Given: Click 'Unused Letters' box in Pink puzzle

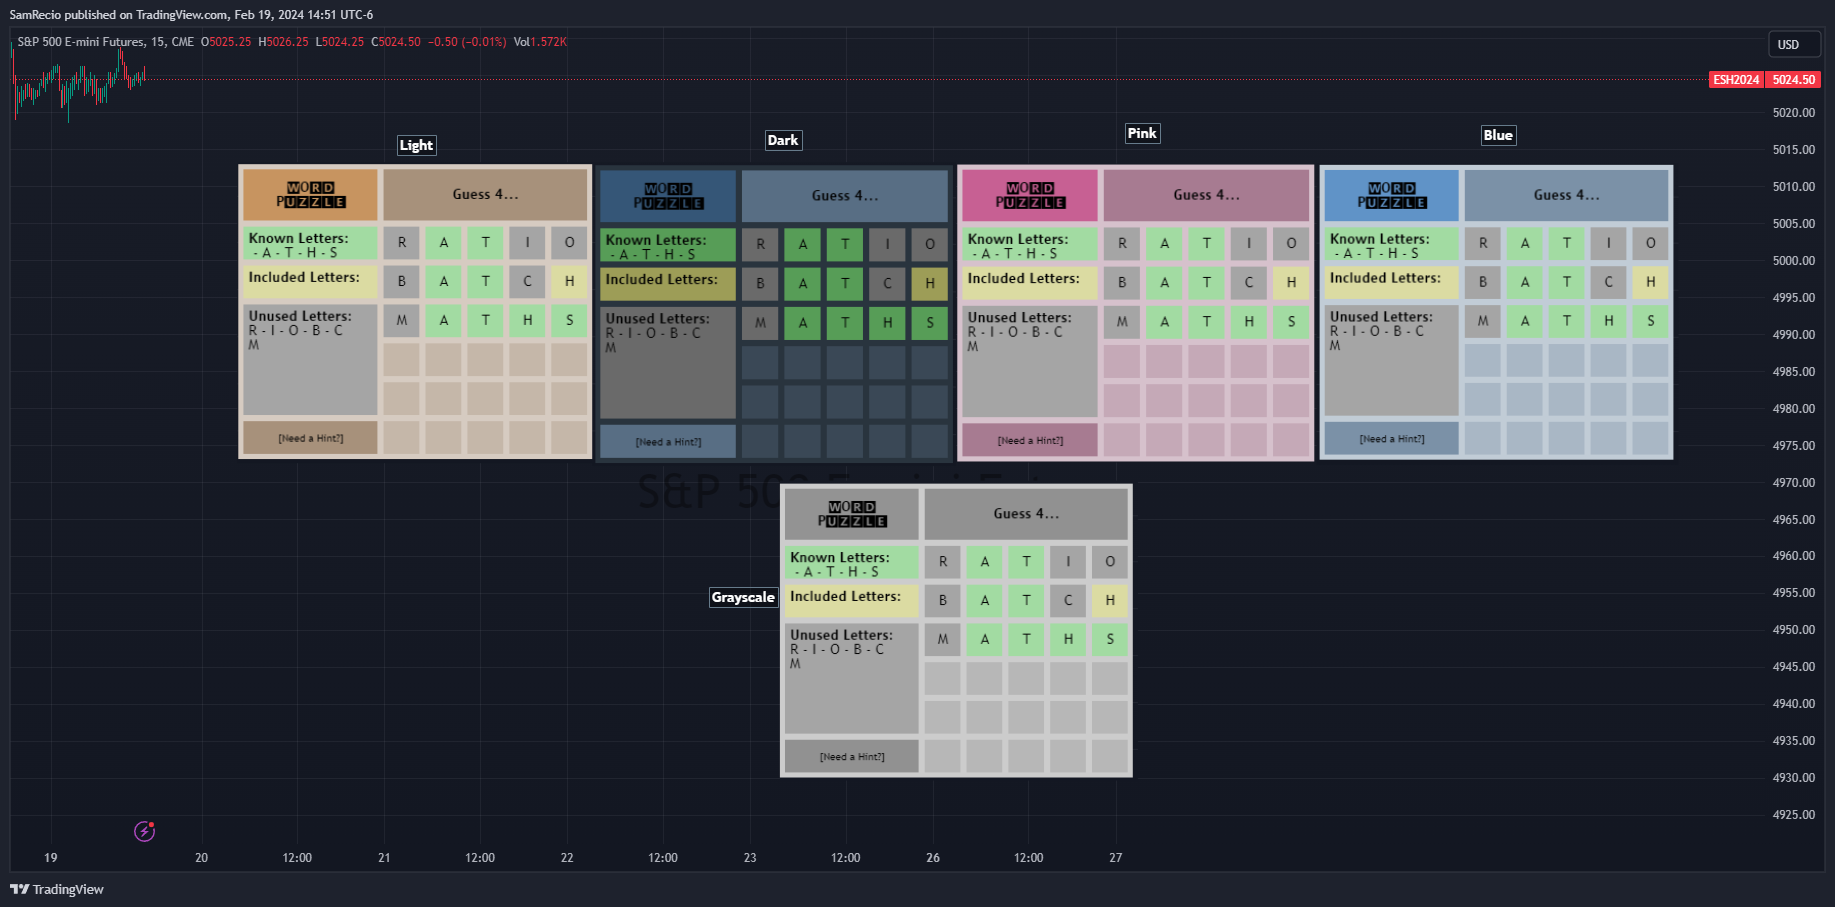Looking at the screenshot, I should click(x=1030, y=361).
